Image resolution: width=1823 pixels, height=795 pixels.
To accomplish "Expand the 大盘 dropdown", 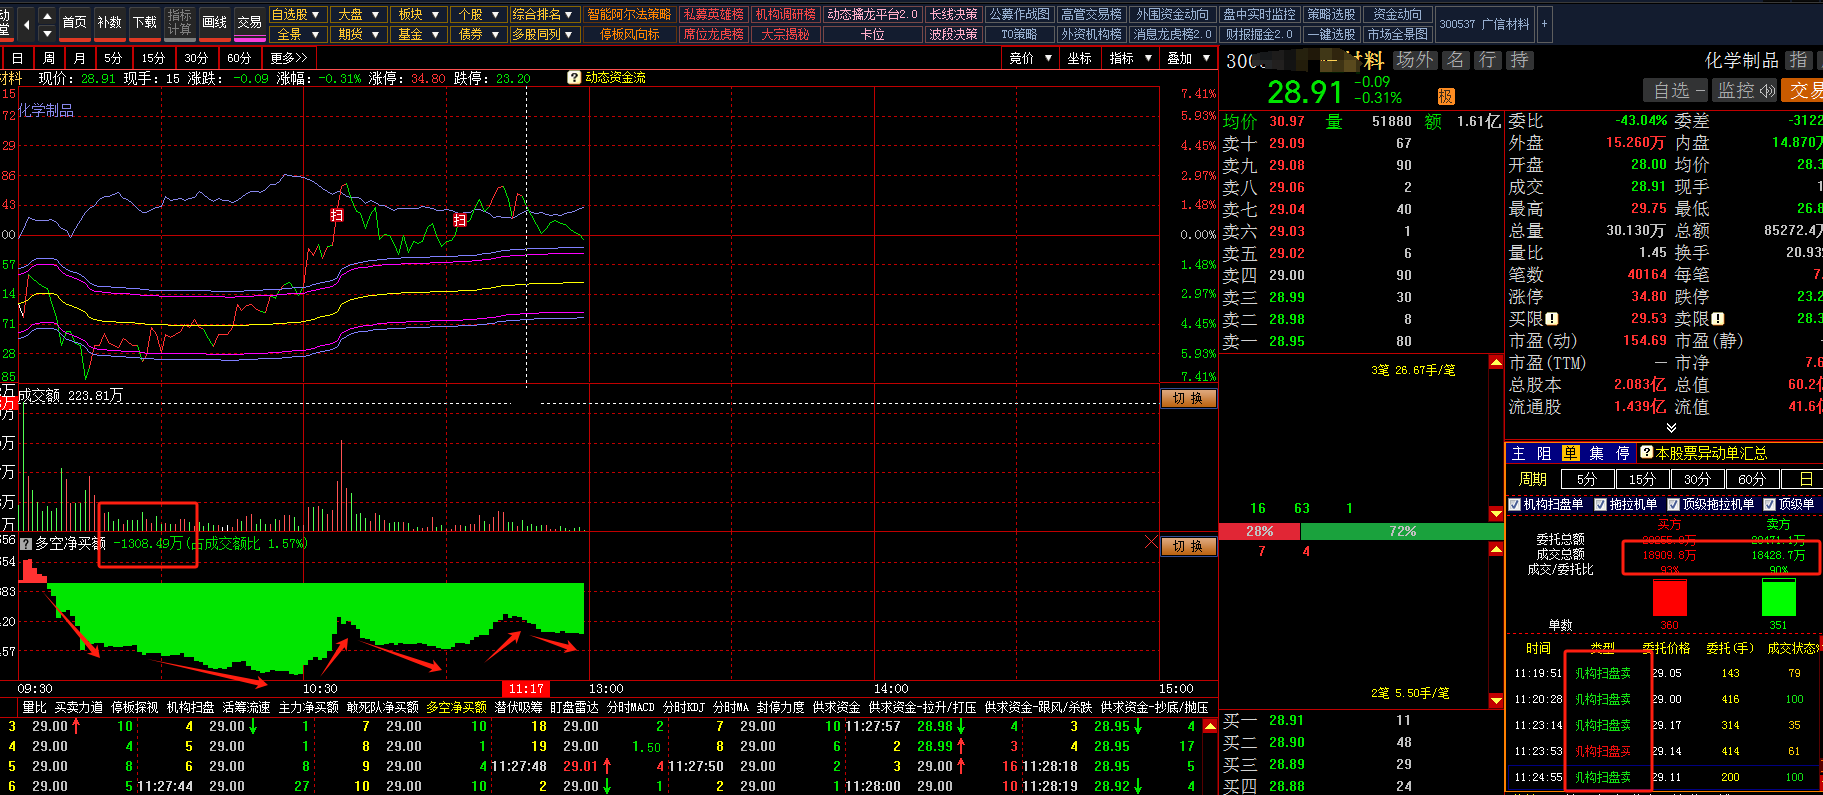I will (x=359, y=14).
